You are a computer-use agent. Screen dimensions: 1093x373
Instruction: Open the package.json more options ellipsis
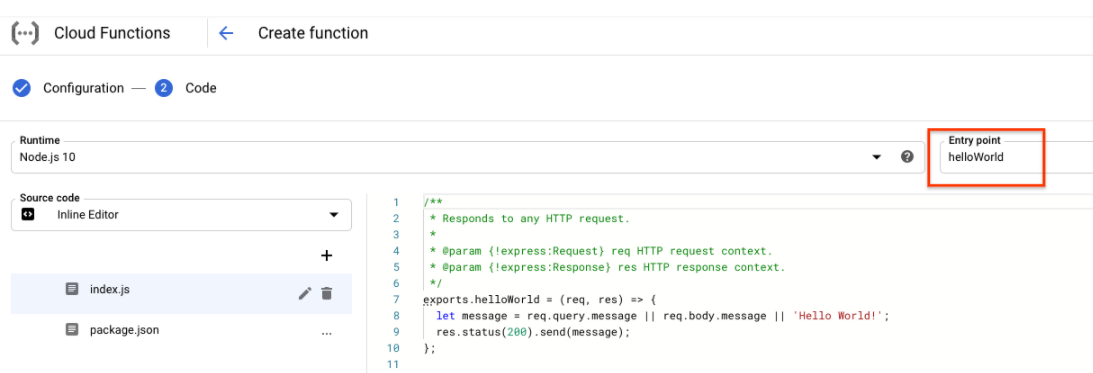click(326, 333)
